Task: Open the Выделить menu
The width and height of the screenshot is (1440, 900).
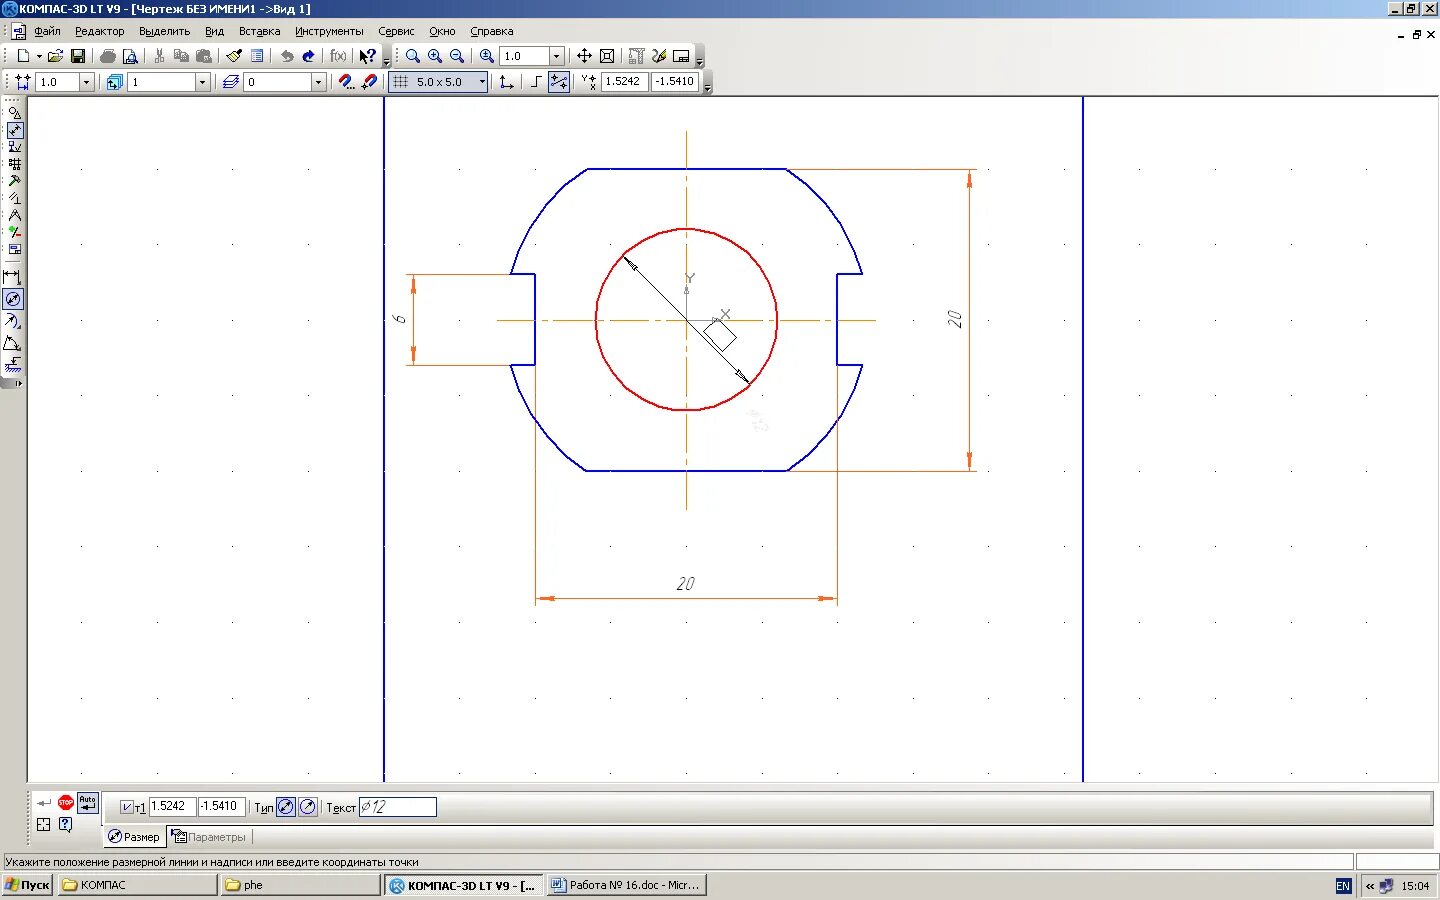Action: coord(164,31)
